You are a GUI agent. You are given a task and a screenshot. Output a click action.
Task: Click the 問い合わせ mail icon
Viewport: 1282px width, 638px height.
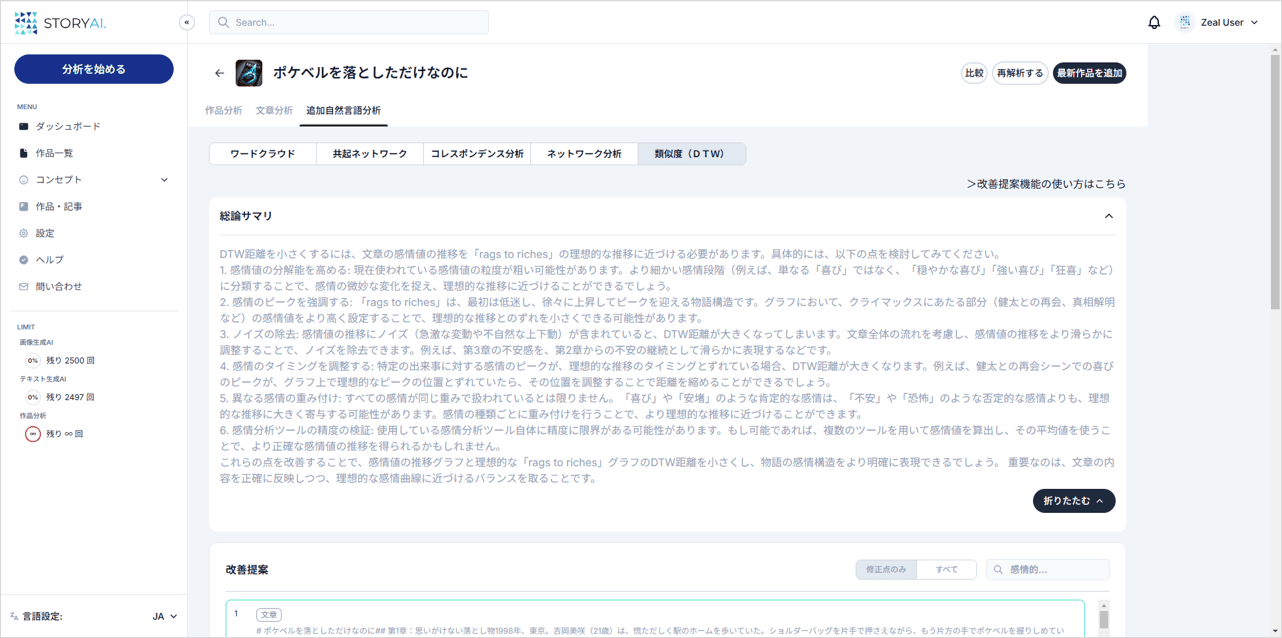tap(24, 287)
